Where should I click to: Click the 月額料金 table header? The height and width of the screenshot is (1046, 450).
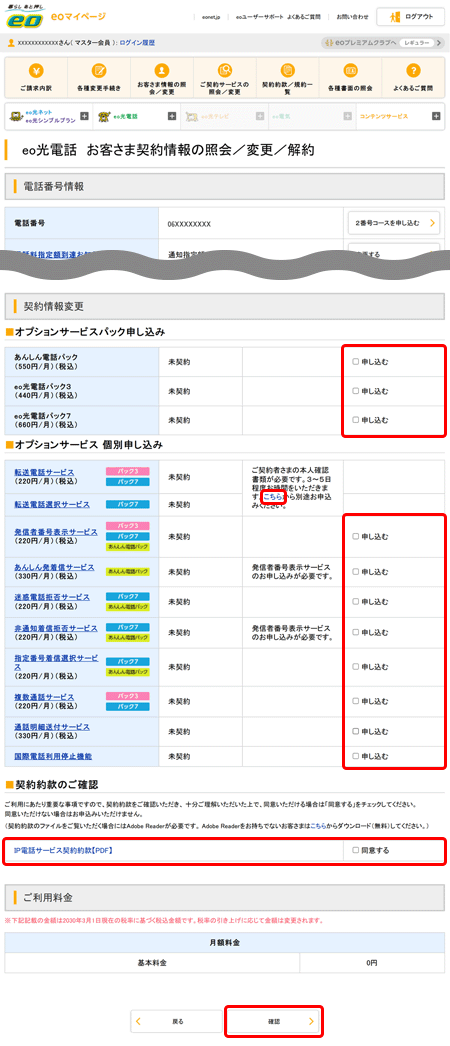point(225,942)
